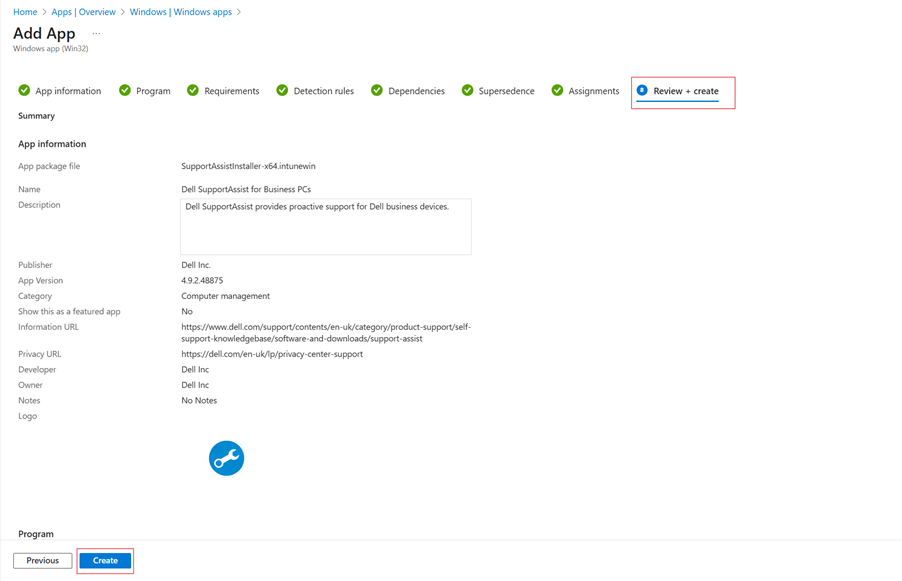Click the green check icon on Assignments
The image size is (902, 581).
tap(560, 90)
